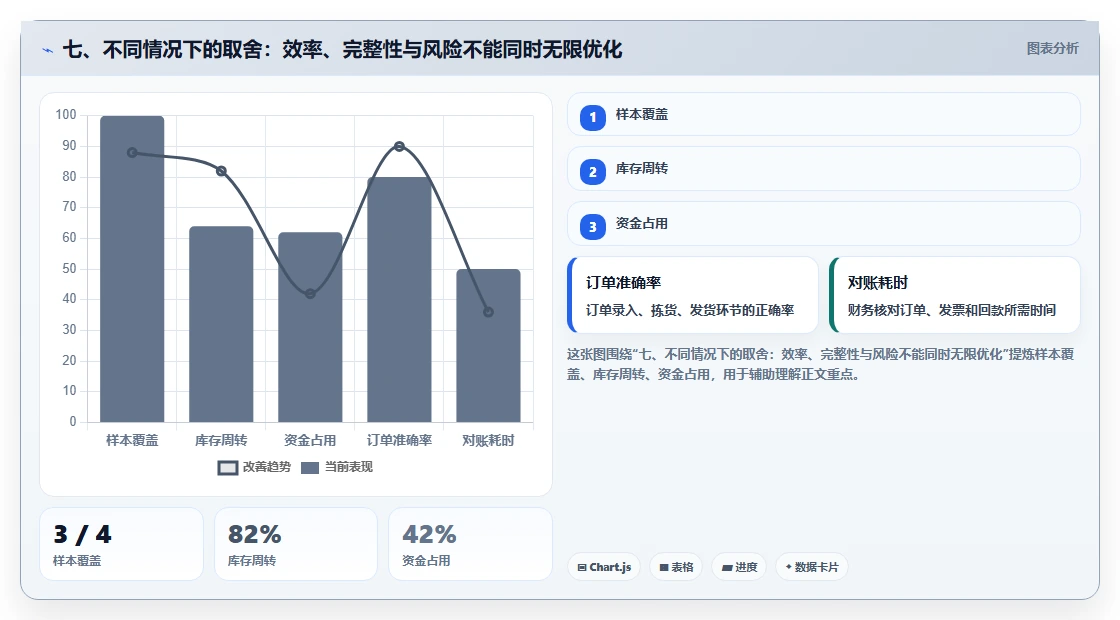Click the summary paragraph starting 这张图围绕
This screenshot has width=1120, height=620.
tap(821, 364)
